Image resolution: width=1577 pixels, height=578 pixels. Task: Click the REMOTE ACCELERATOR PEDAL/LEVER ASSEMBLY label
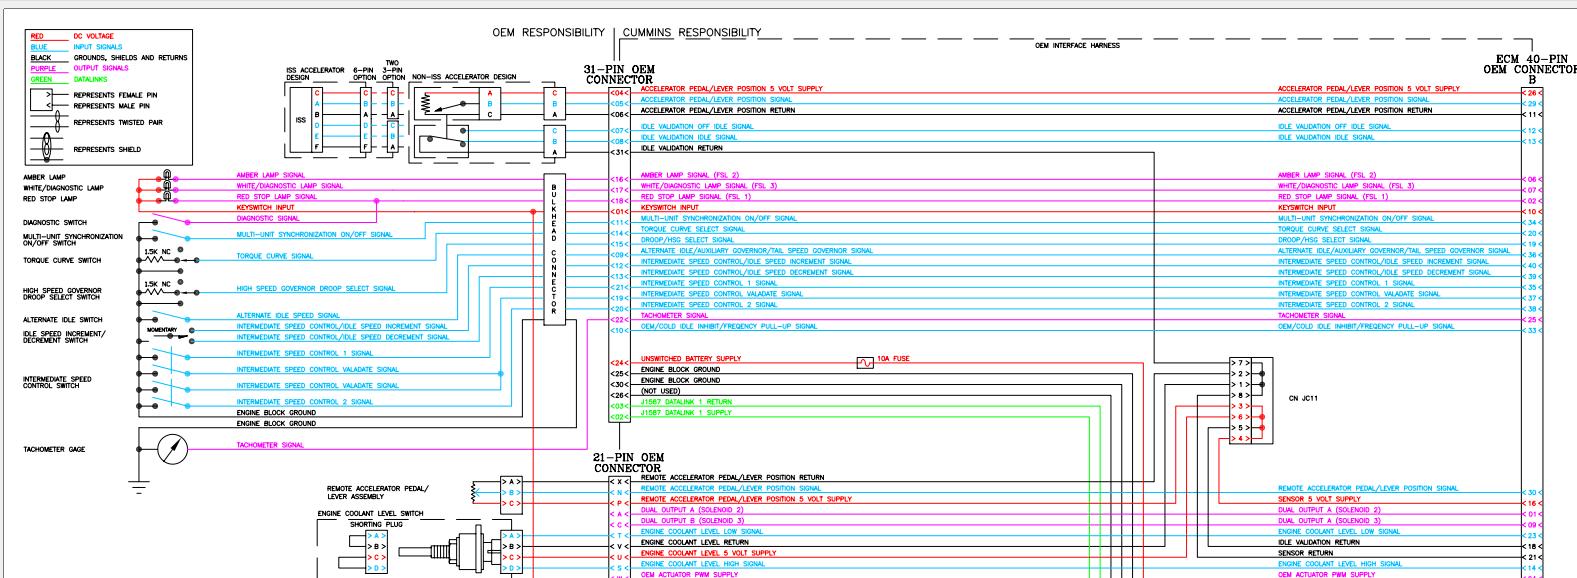pos(377,492)
